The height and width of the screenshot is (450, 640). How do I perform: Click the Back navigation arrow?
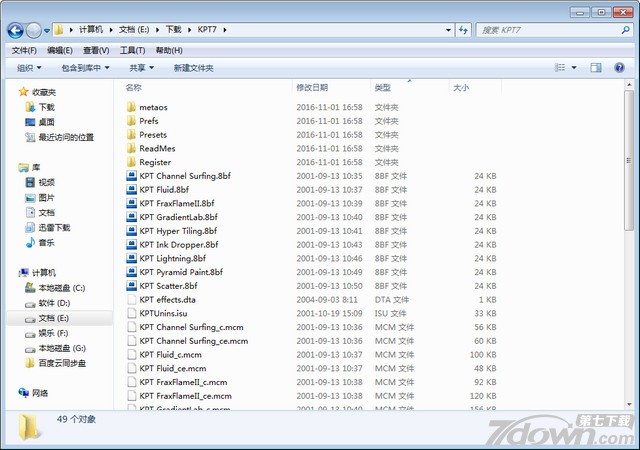point(16,30)
